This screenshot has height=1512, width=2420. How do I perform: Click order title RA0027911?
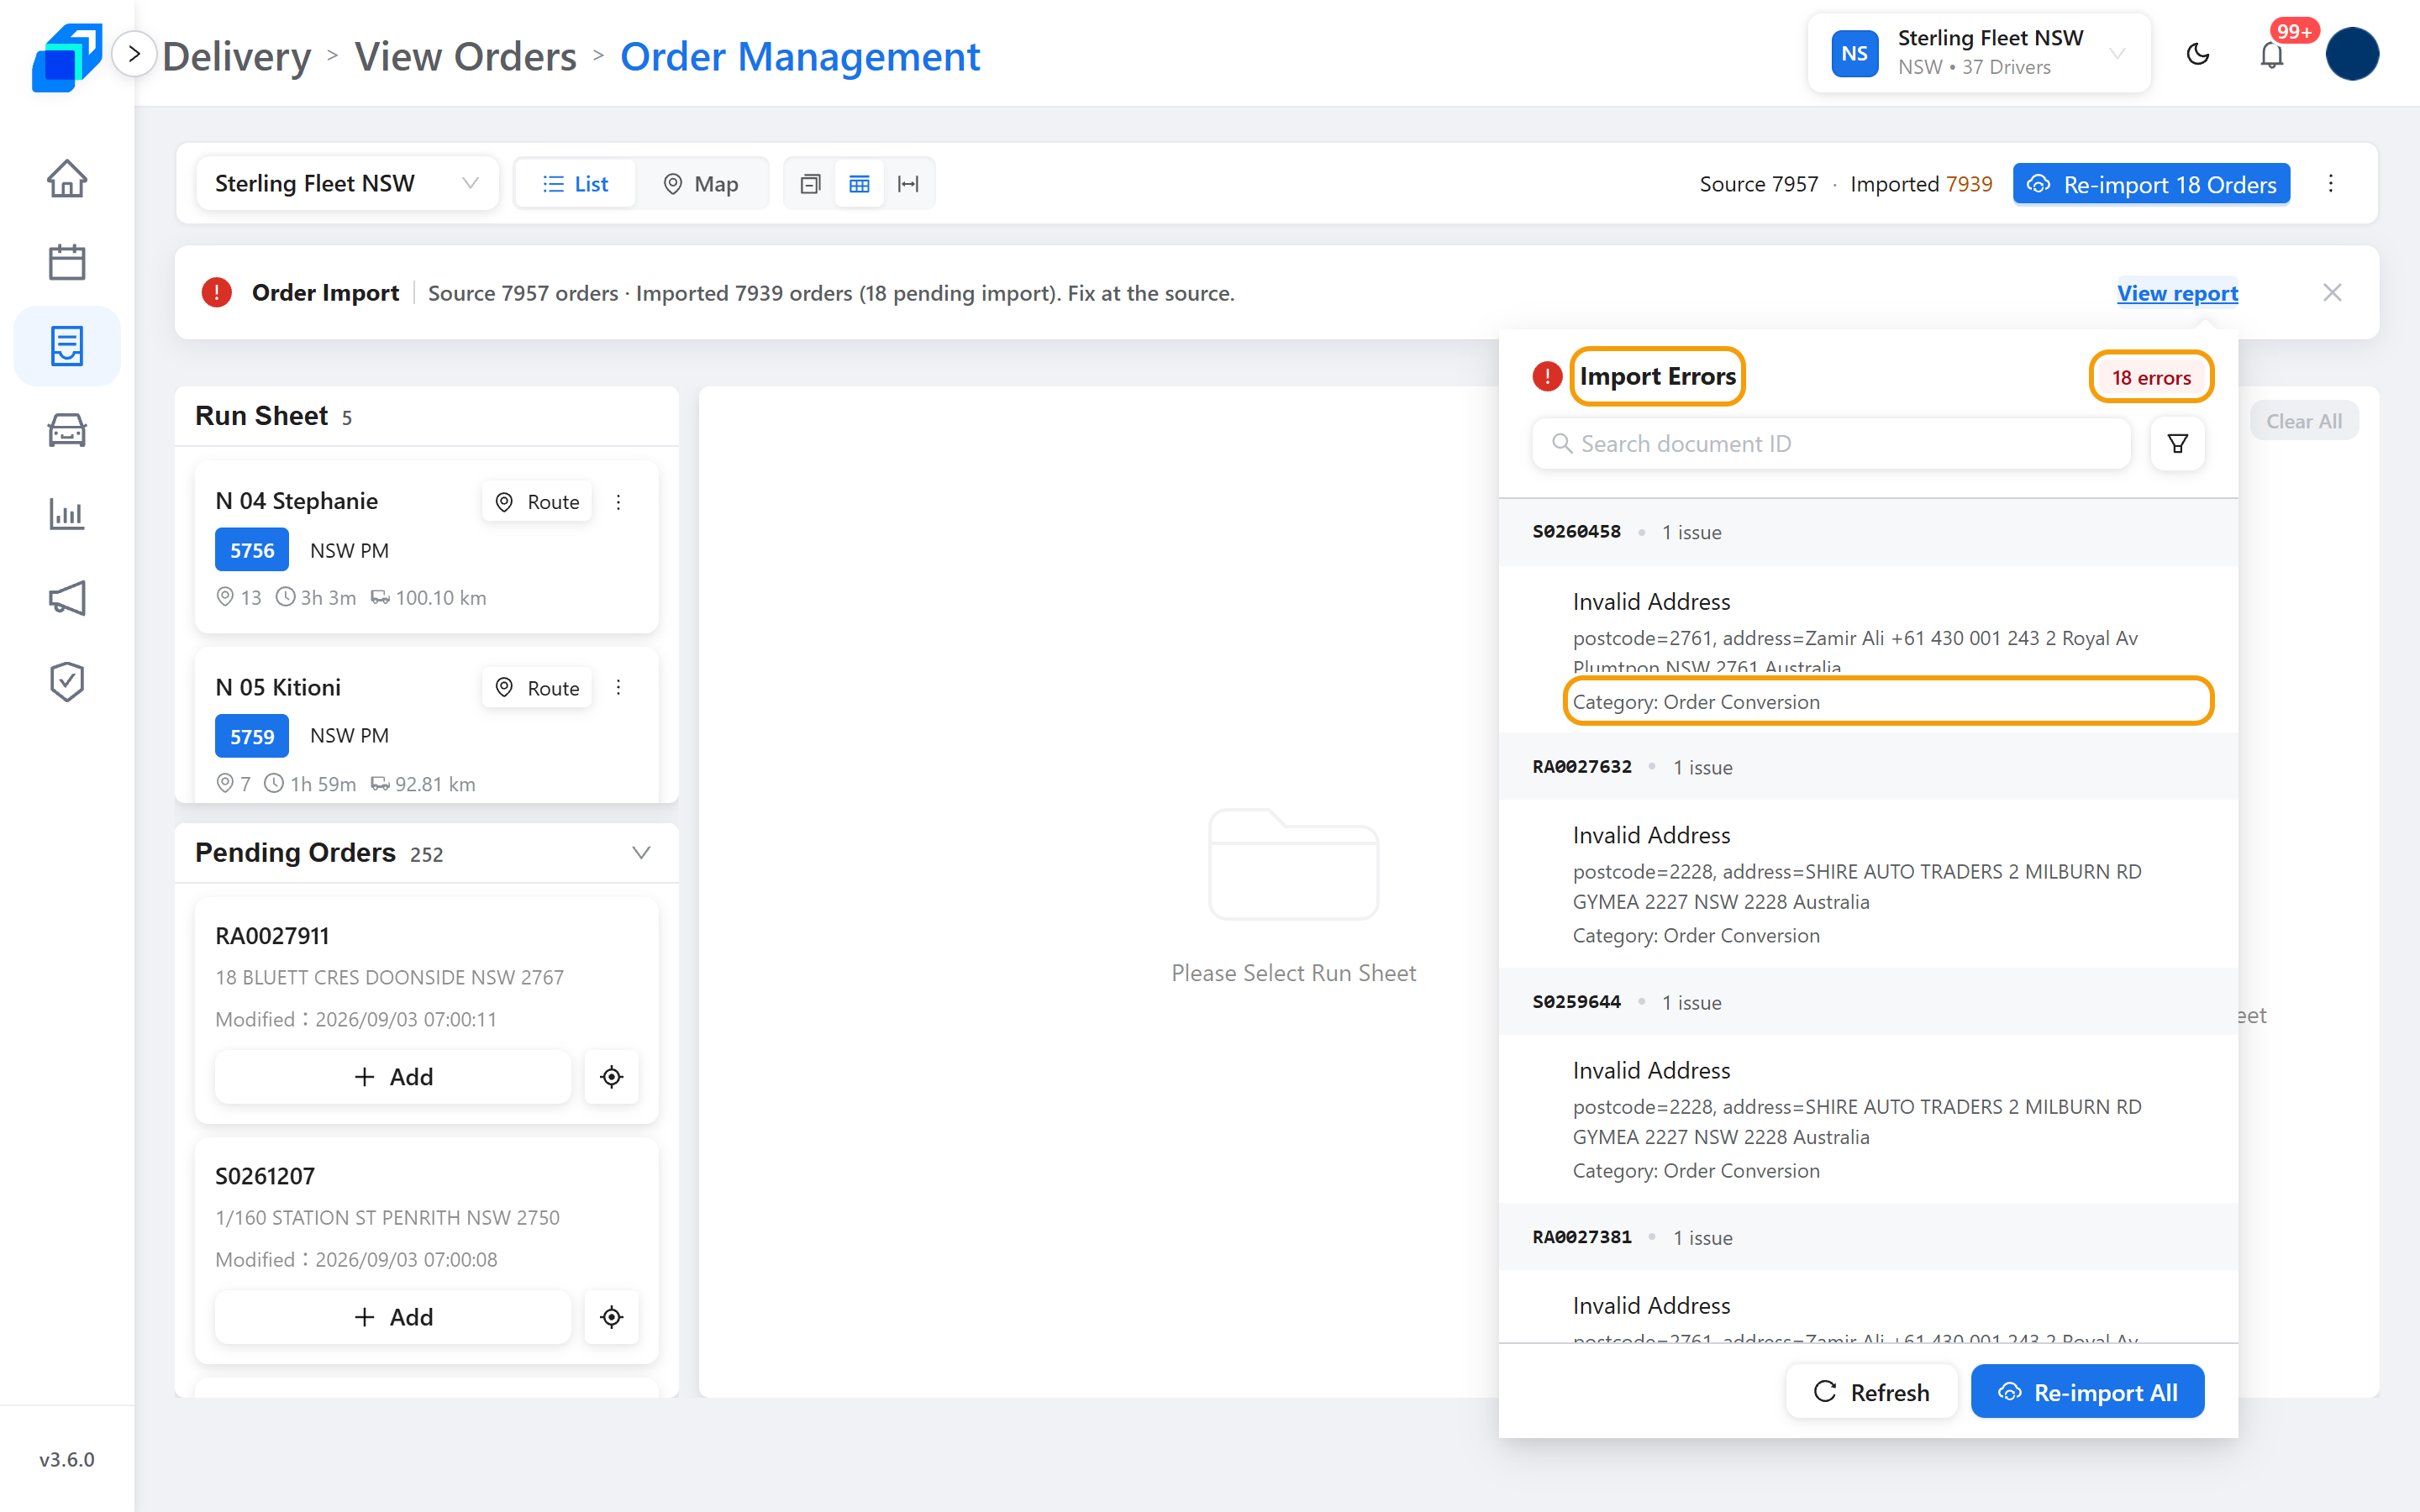click(272, 936)
